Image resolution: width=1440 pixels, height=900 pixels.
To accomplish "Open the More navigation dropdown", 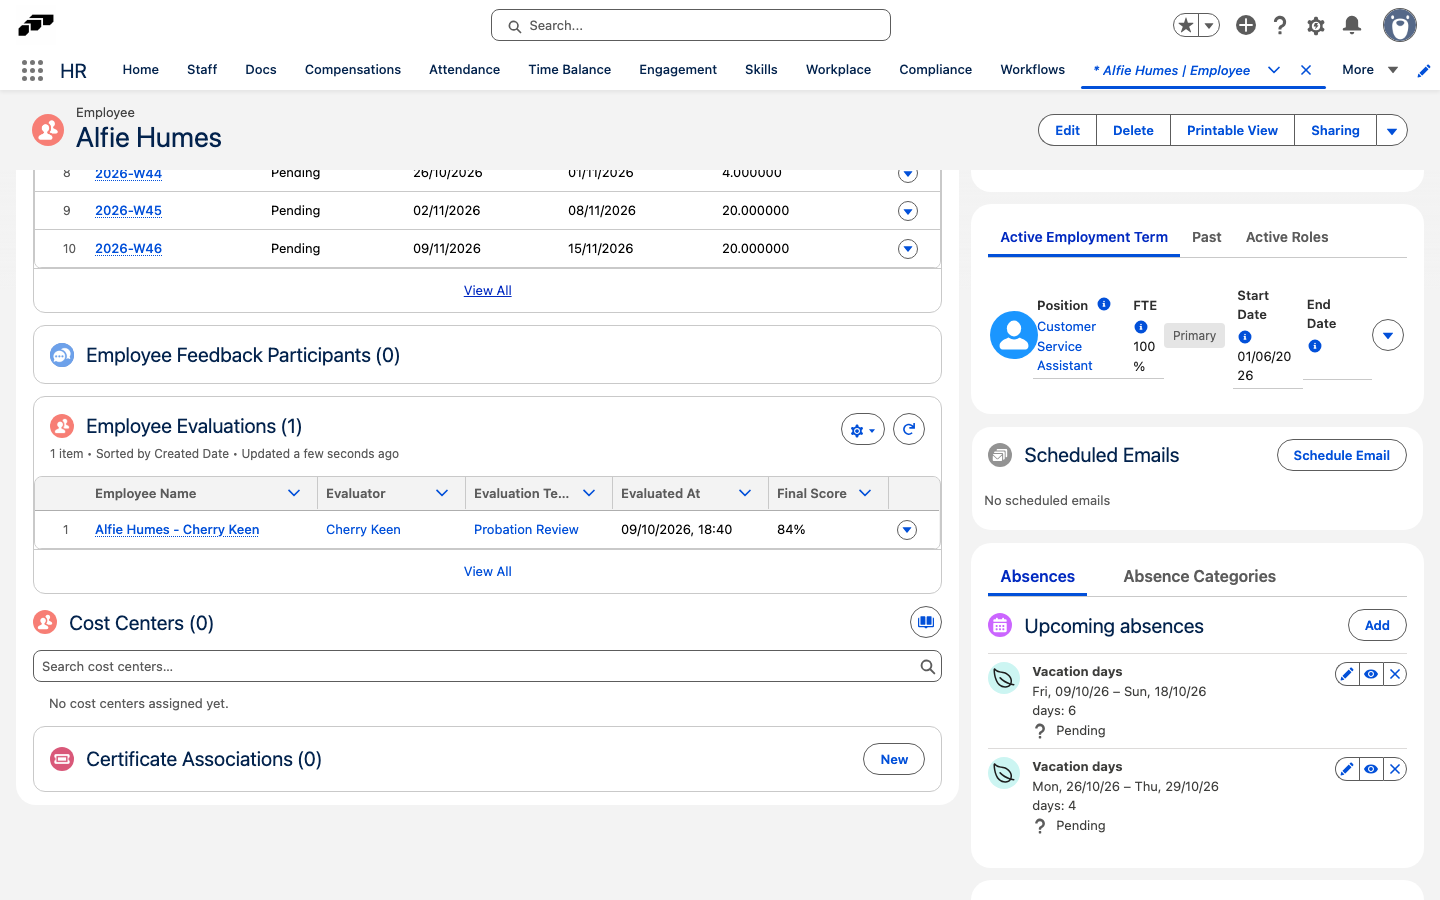I will pyautogui.click(x=1370, y=70).
